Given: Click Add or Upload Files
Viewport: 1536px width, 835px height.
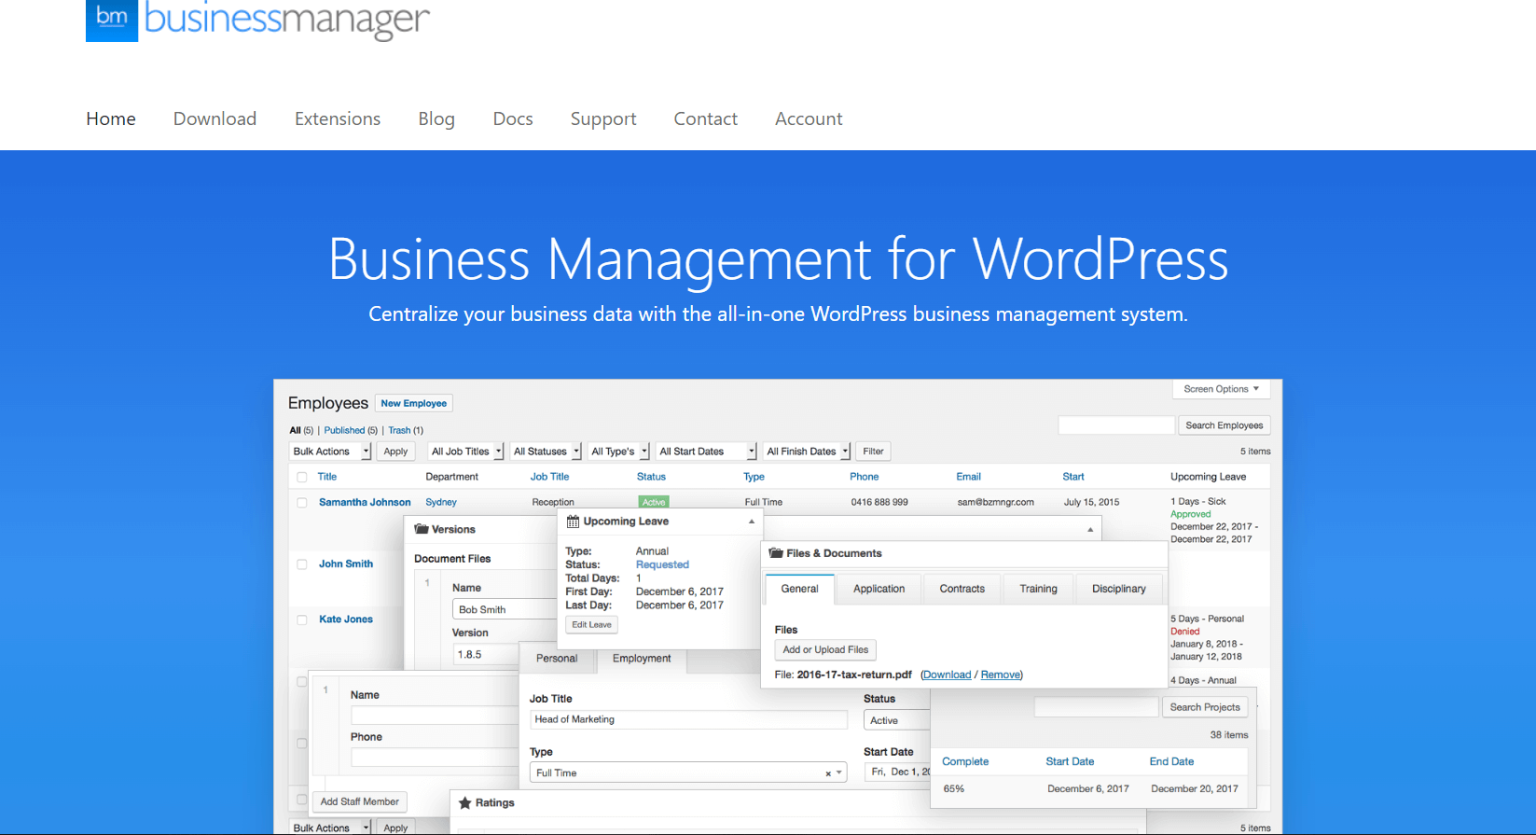Looking at the screenshot, I should 824,650.
